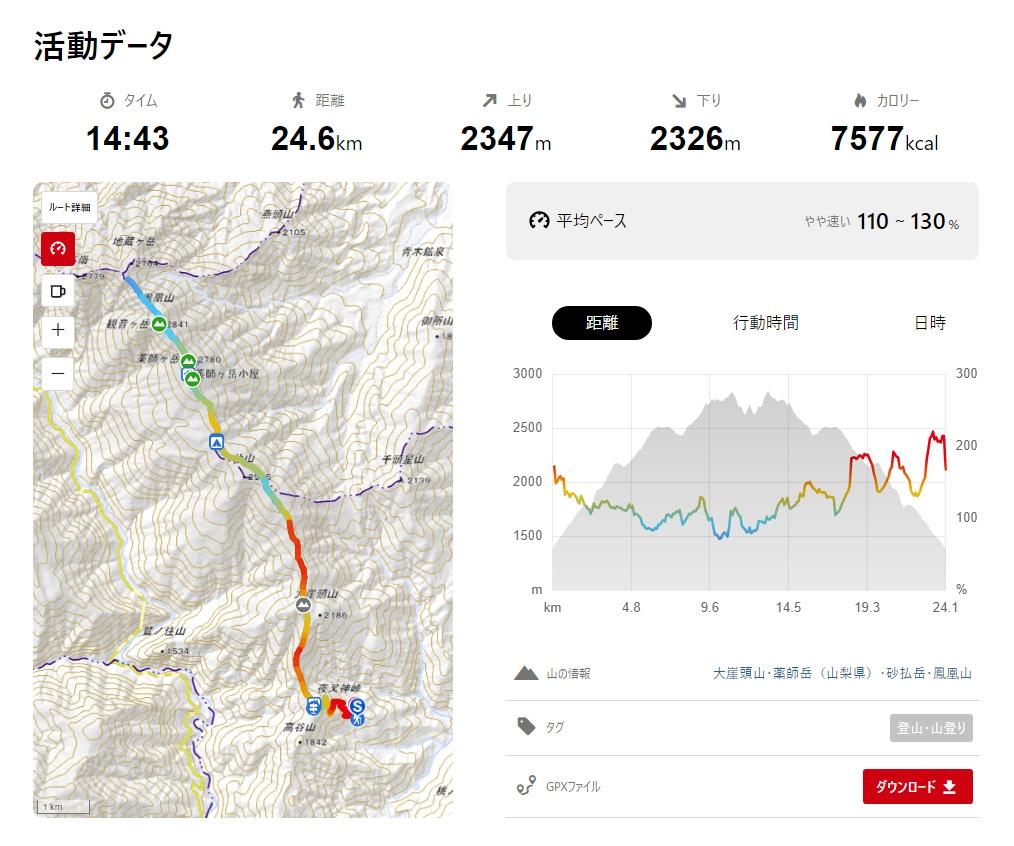
Task: Open ルート詳細 route details button
Action: pyautogui.click(x=69, y=208)
